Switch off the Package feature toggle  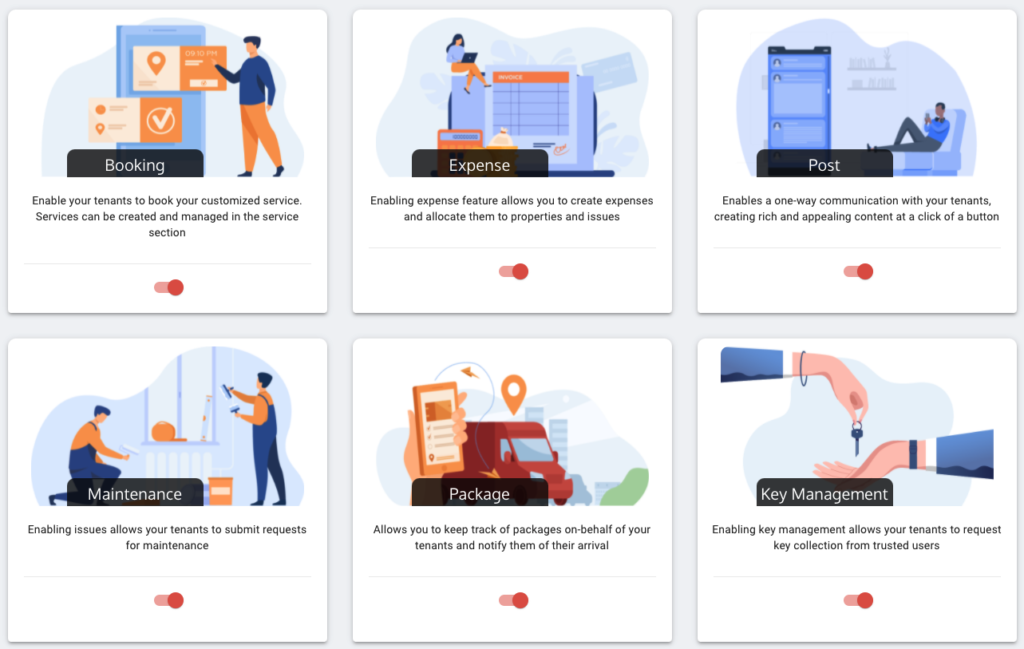click(513, 600)
